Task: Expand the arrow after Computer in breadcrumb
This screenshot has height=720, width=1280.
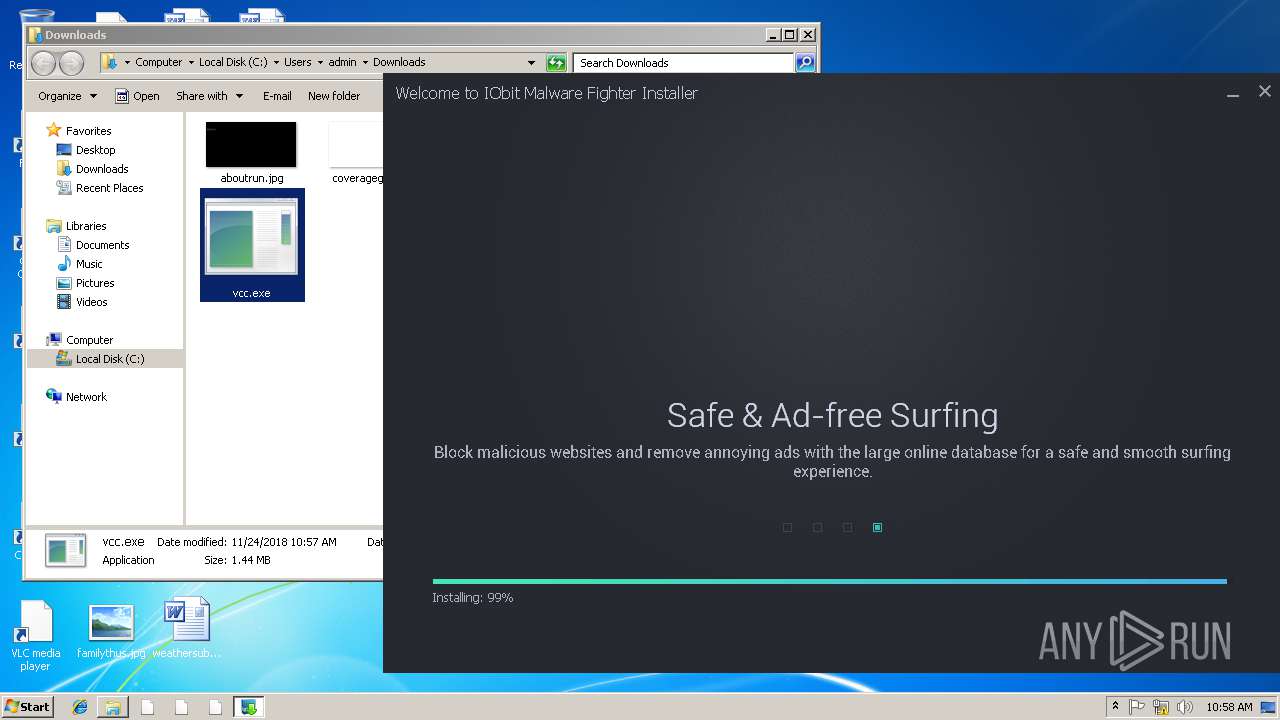Action: tap(190, 62)
